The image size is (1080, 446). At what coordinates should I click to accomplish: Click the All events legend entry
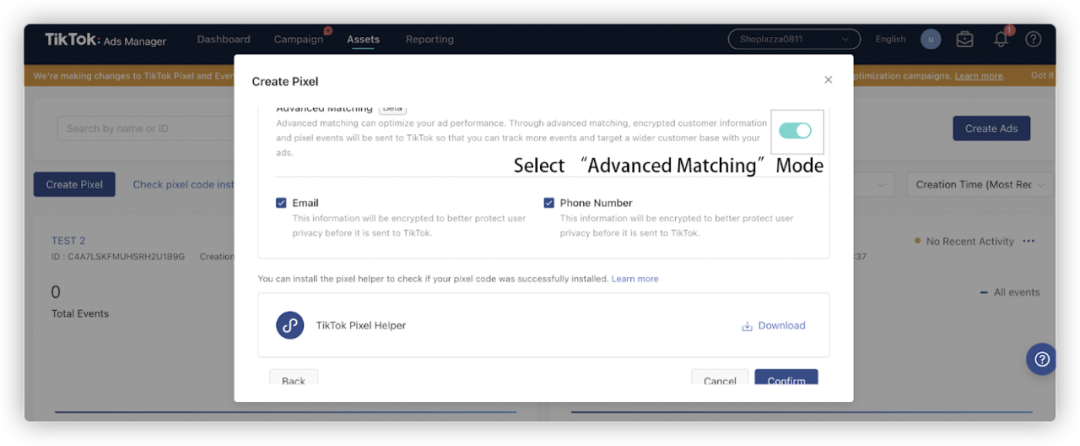pyautogui.click(x=1010, y=293)
